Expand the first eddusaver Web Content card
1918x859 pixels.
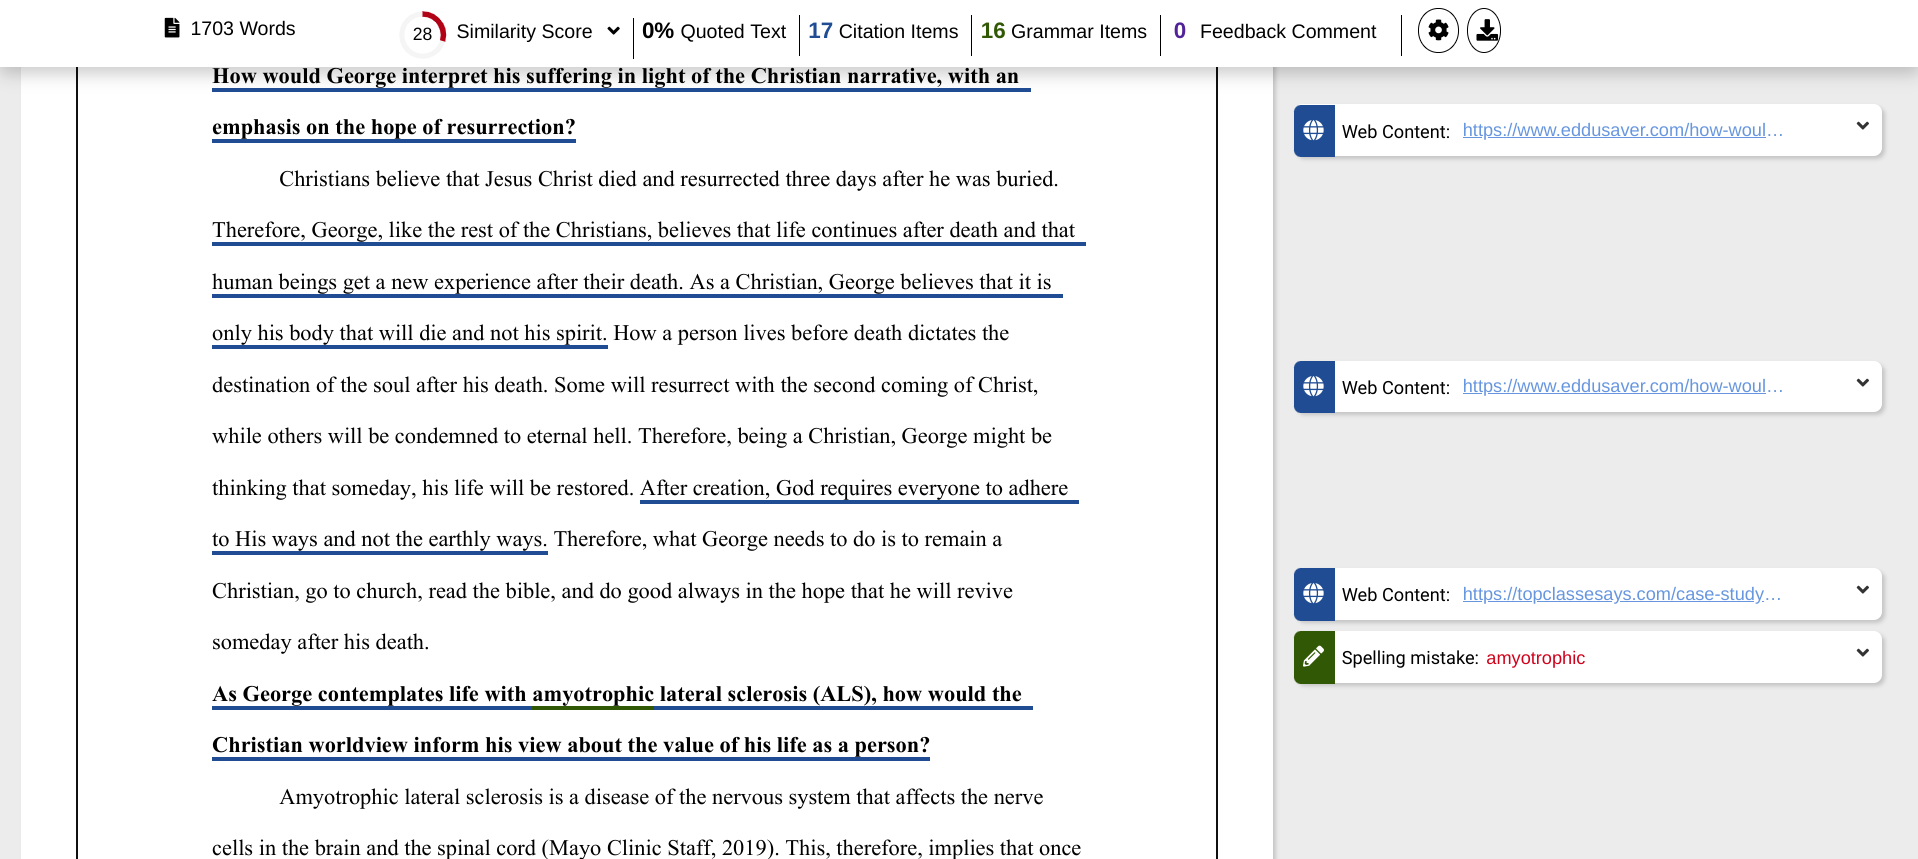pyautogui.click(x=1862, y=126)
